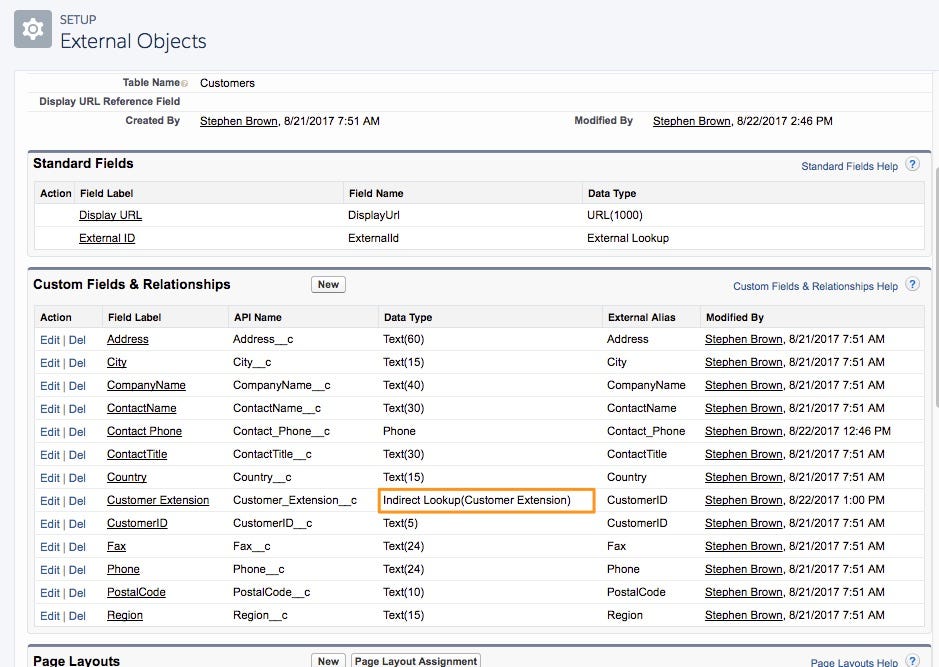Click Page Layouts help question mark icon
The image size is (939, 667).
click(x=912, y=660)
